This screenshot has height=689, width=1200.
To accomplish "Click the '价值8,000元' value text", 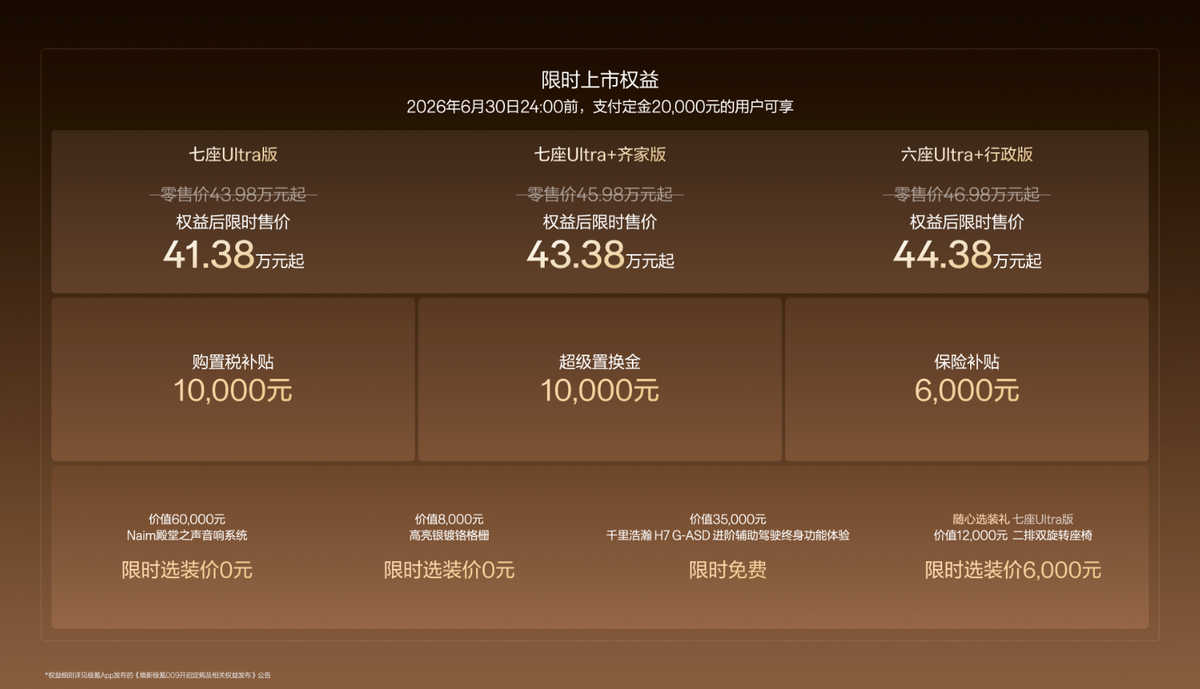I will (x=449, y=519).
